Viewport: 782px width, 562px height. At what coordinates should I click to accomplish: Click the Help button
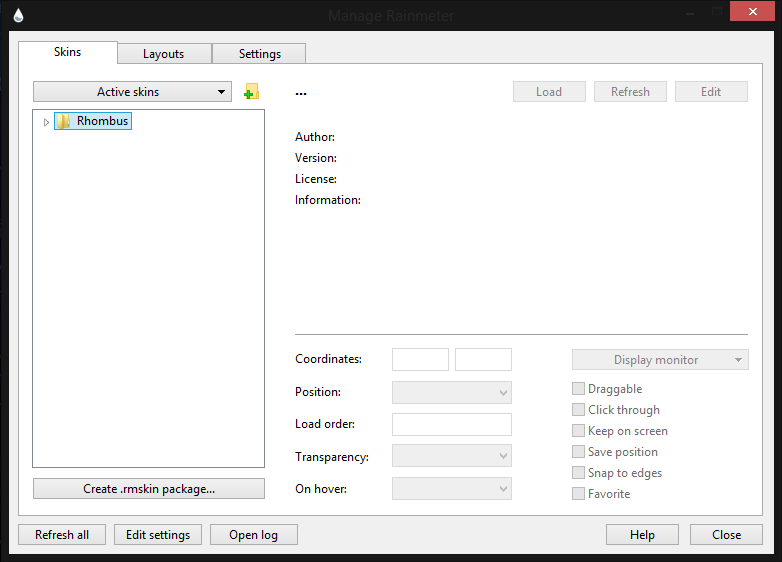click(642, 535)
